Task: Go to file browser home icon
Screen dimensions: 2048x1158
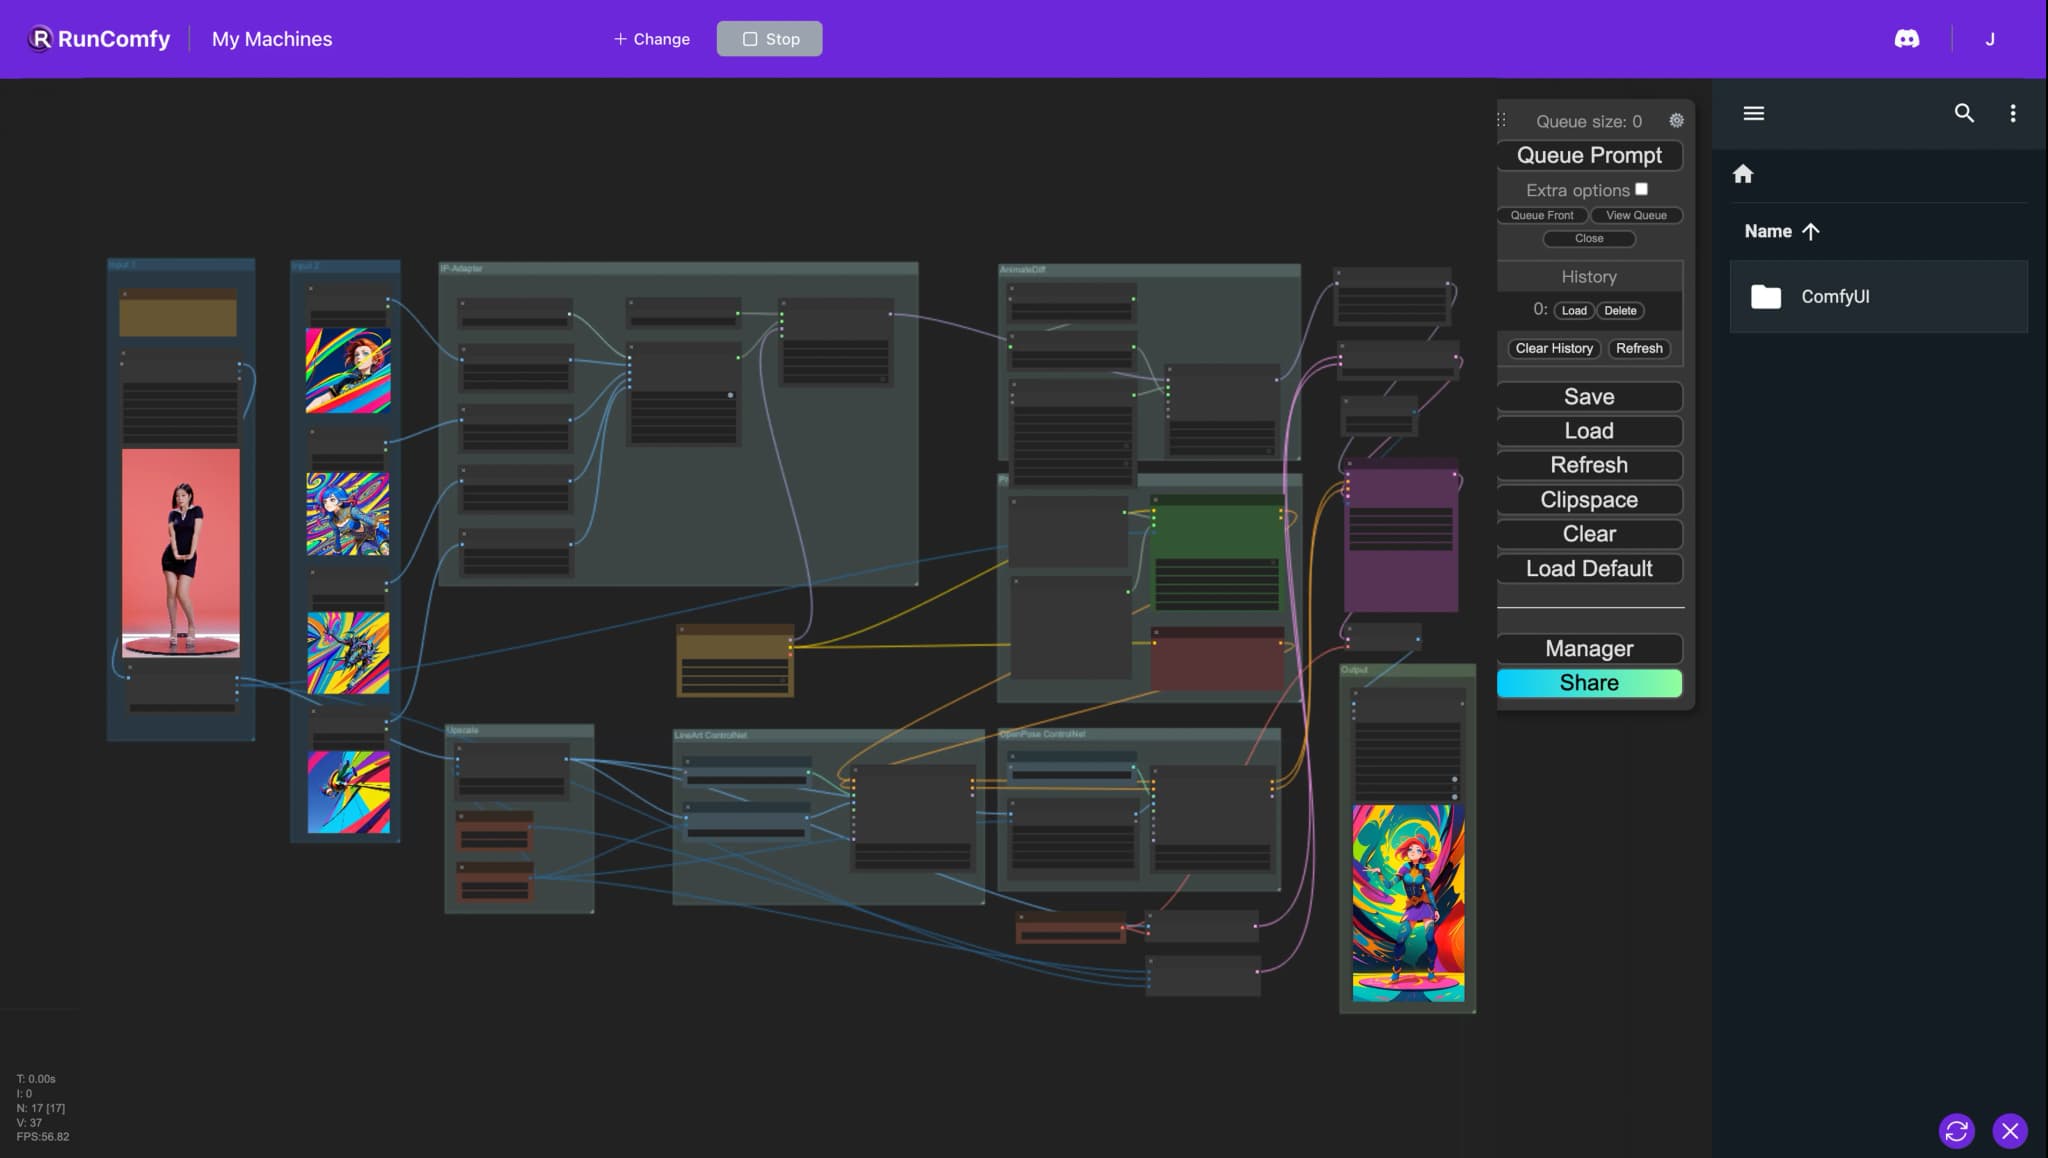Action: [x=1743, y=174]
